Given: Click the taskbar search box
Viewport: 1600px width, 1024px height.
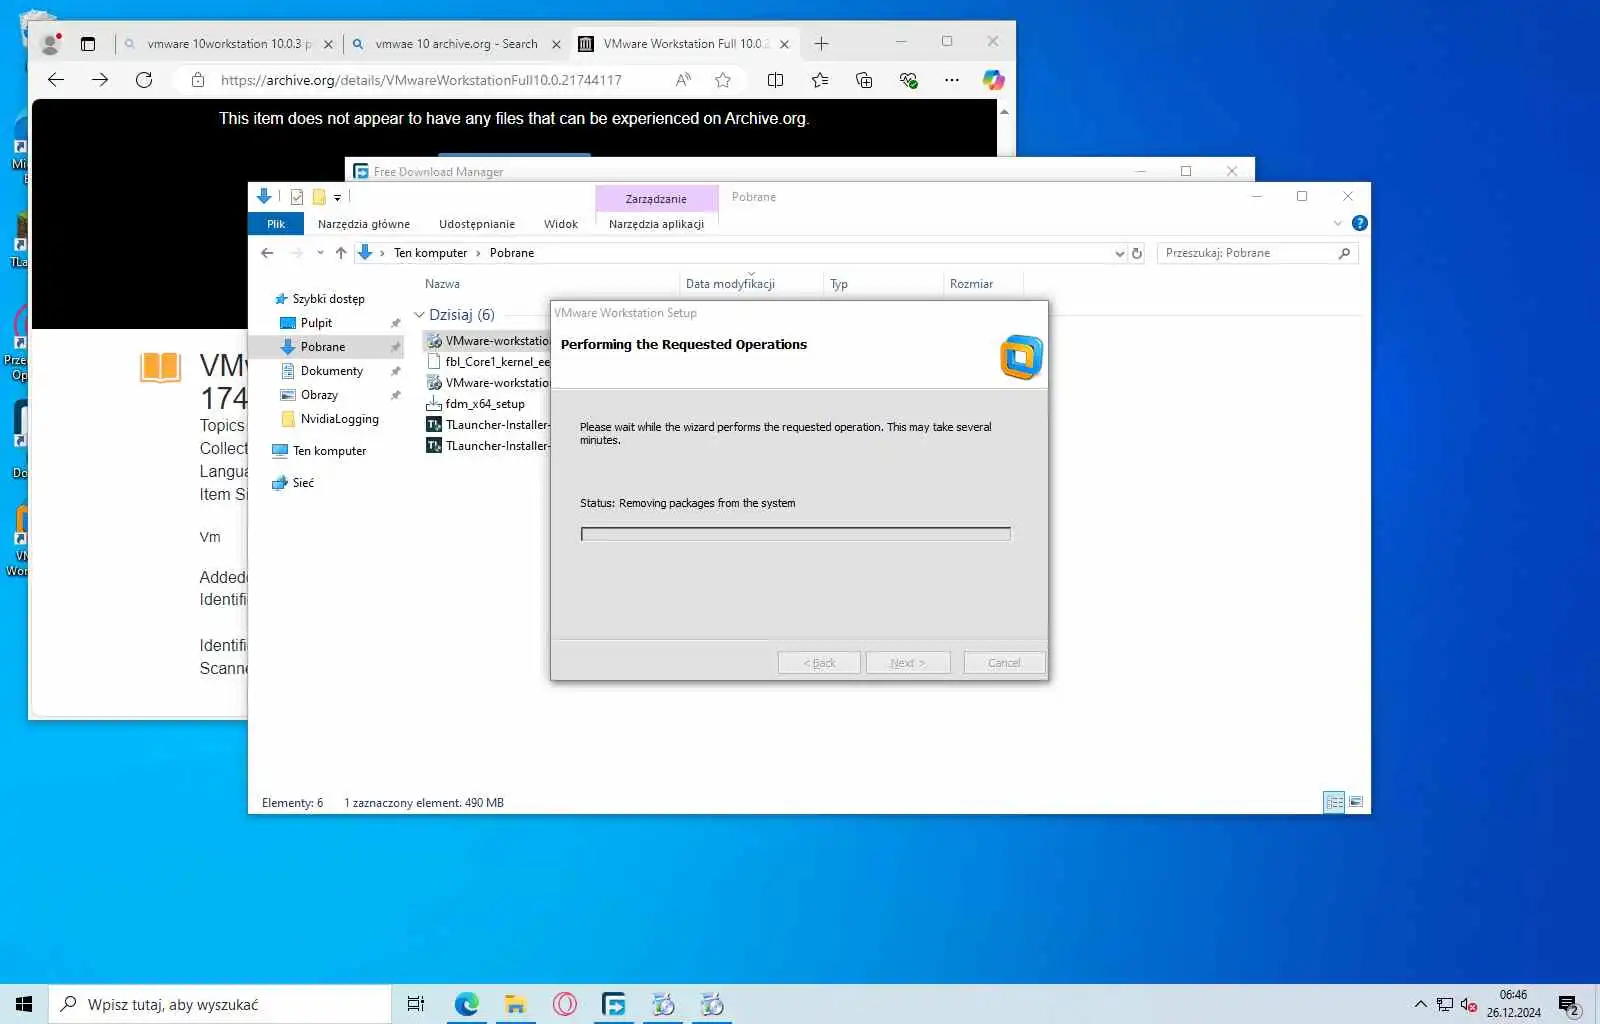Looking at the screenshot, I should (220, 1004).
